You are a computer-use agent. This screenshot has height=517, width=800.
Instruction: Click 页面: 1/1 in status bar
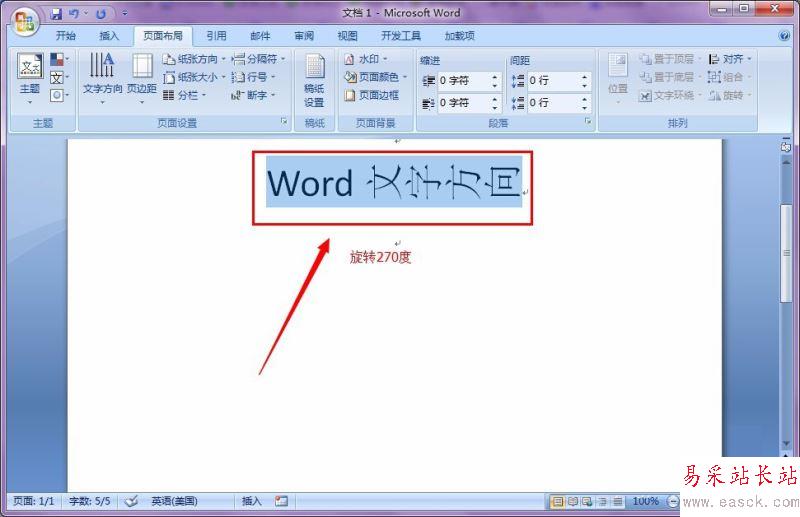(33, 501)
